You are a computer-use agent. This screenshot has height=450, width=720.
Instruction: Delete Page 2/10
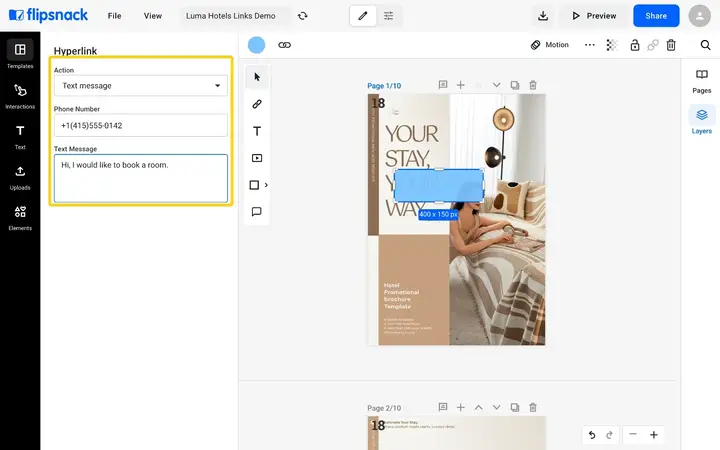[533, 407]
